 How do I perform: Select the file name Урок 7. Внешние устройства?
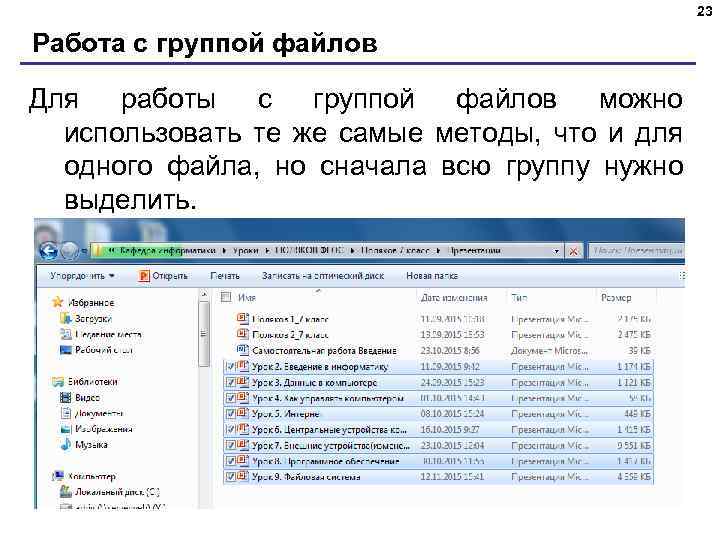[331, 445]
